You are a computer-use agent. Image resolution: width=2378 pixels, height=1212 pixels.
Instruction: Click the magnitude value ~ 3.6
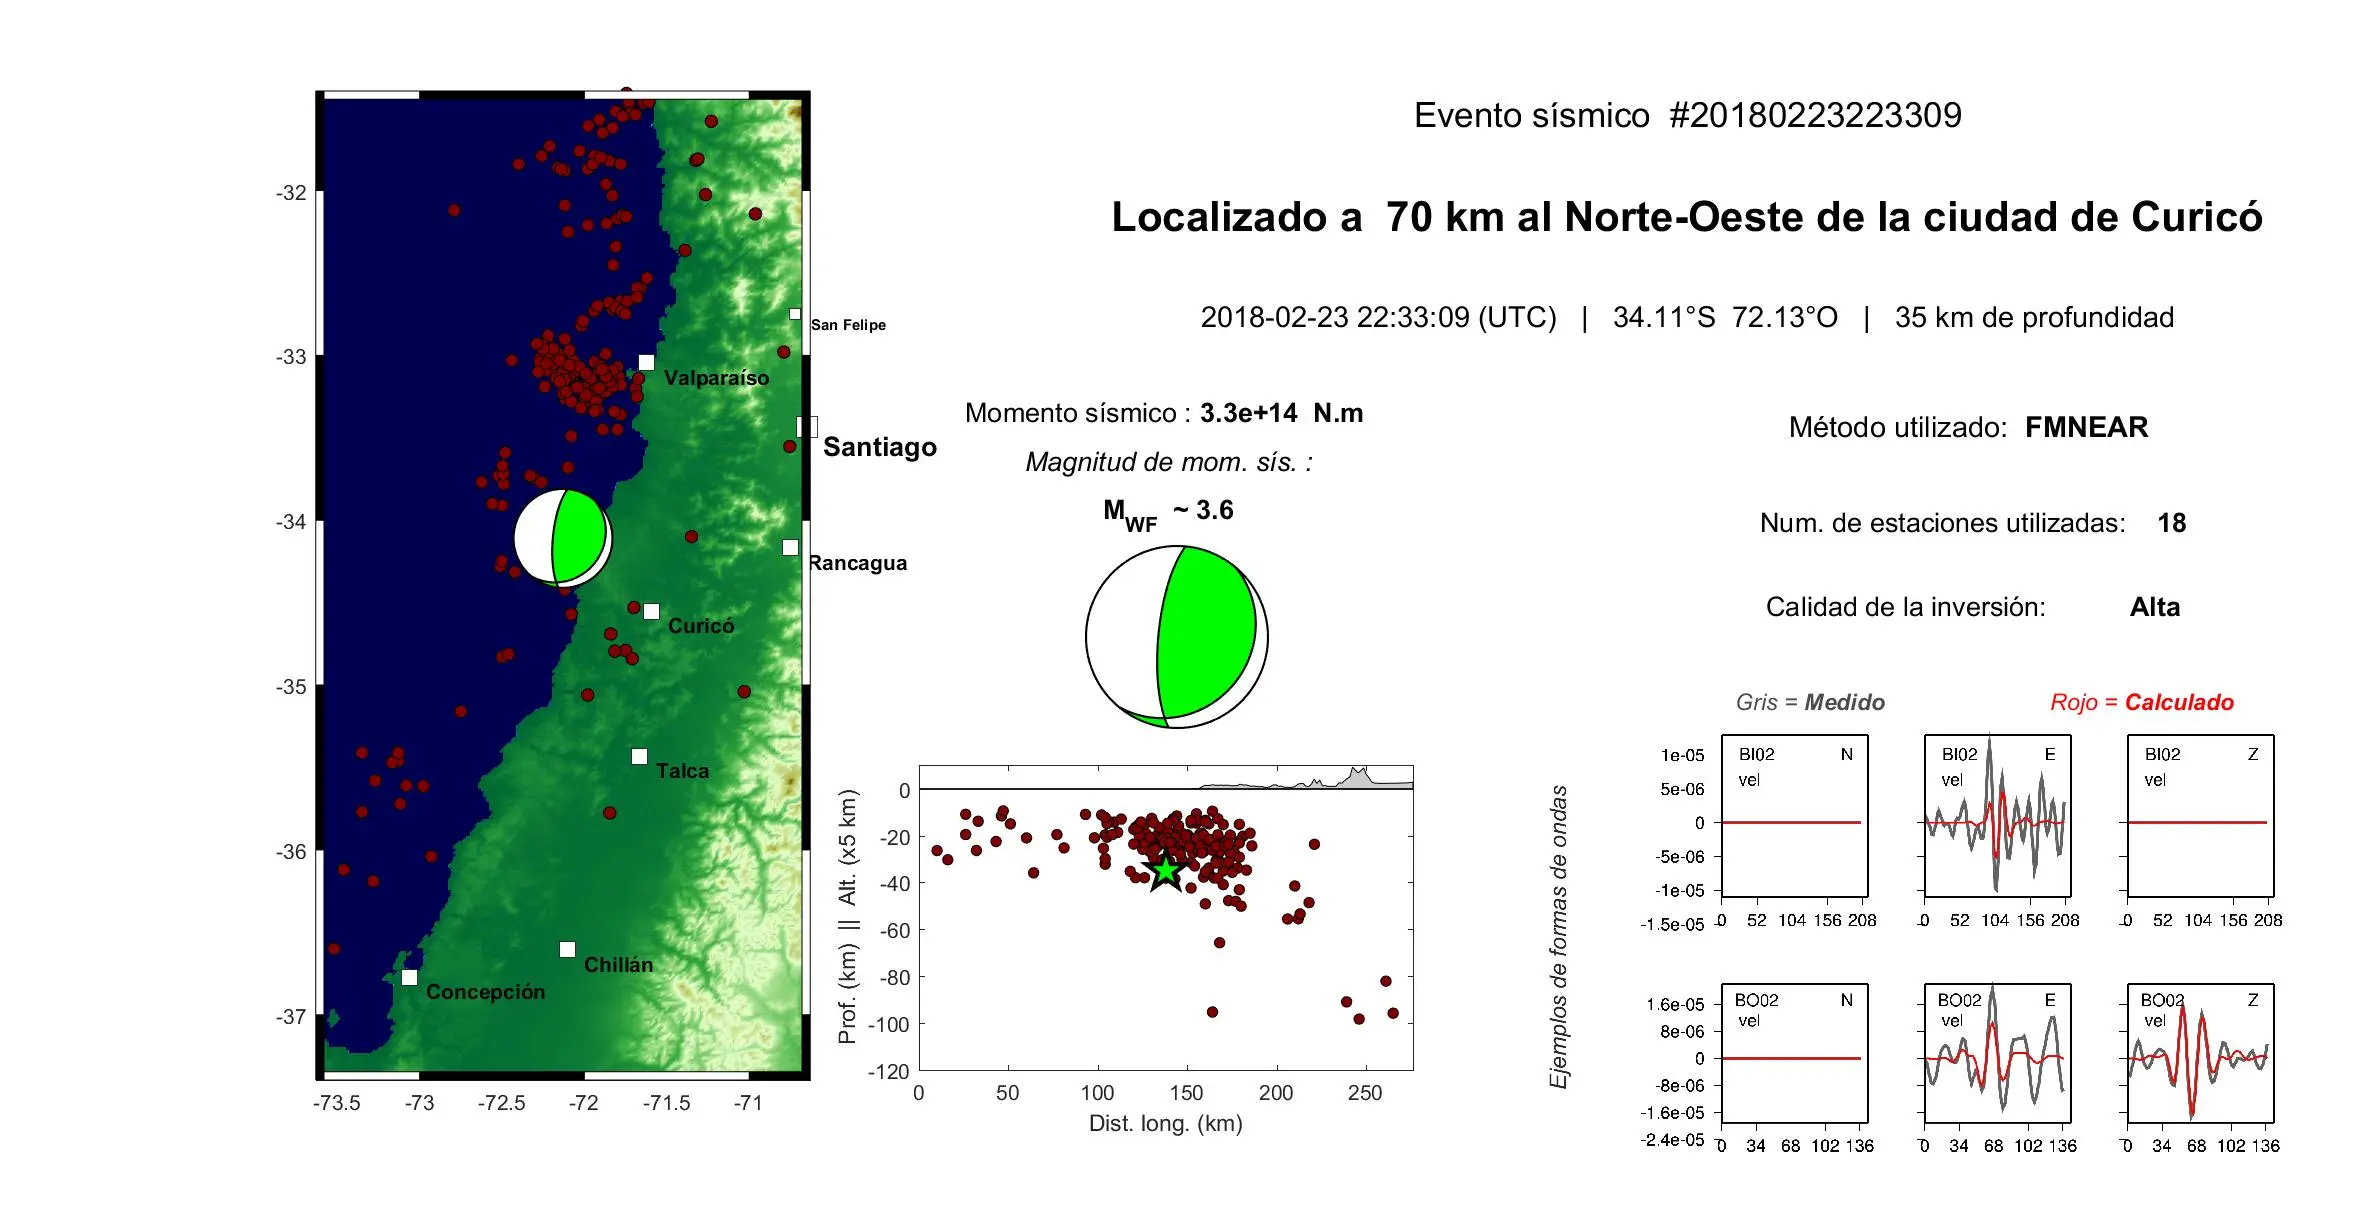[1203, 510]
